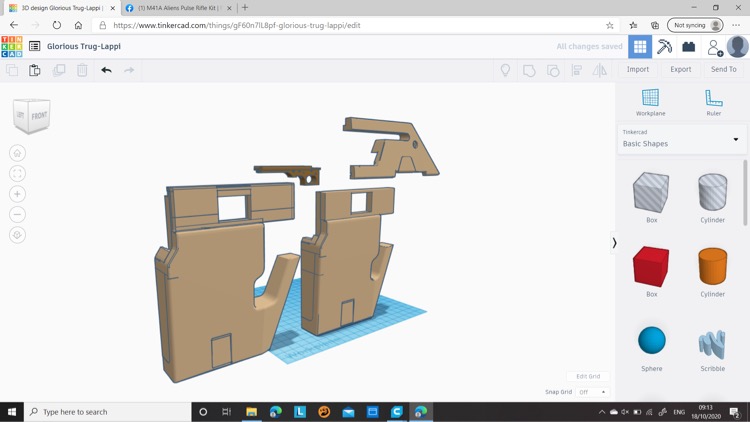Screen dimensions: 750x422
Task: Open a new browser tab
Action: pyautogui.click(x=245, y=8)
